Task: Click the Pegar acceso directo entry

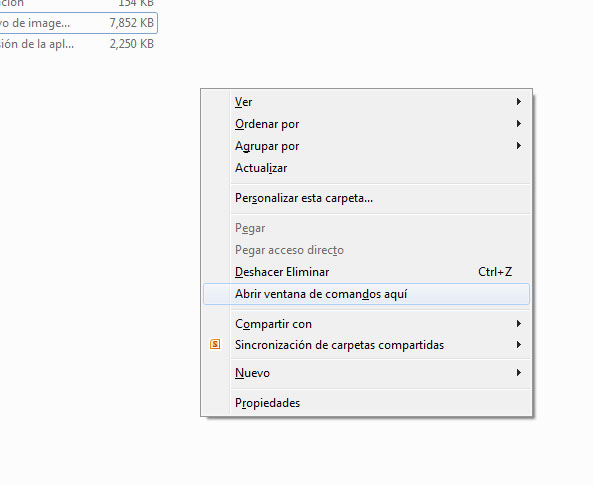Action: coord(366,250)
